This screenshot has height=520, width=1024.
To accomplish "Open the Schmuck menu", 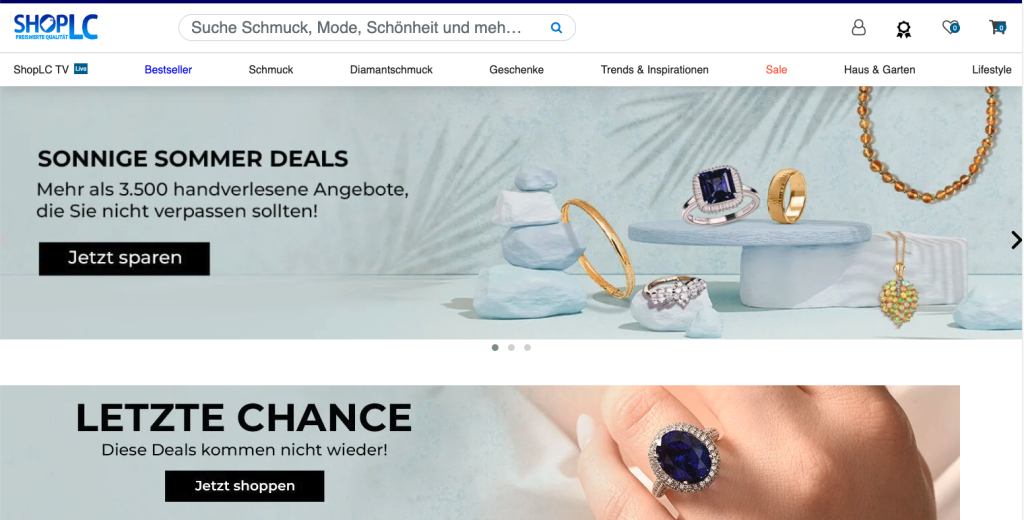I will pyautogui.click(x=271, y=70).
